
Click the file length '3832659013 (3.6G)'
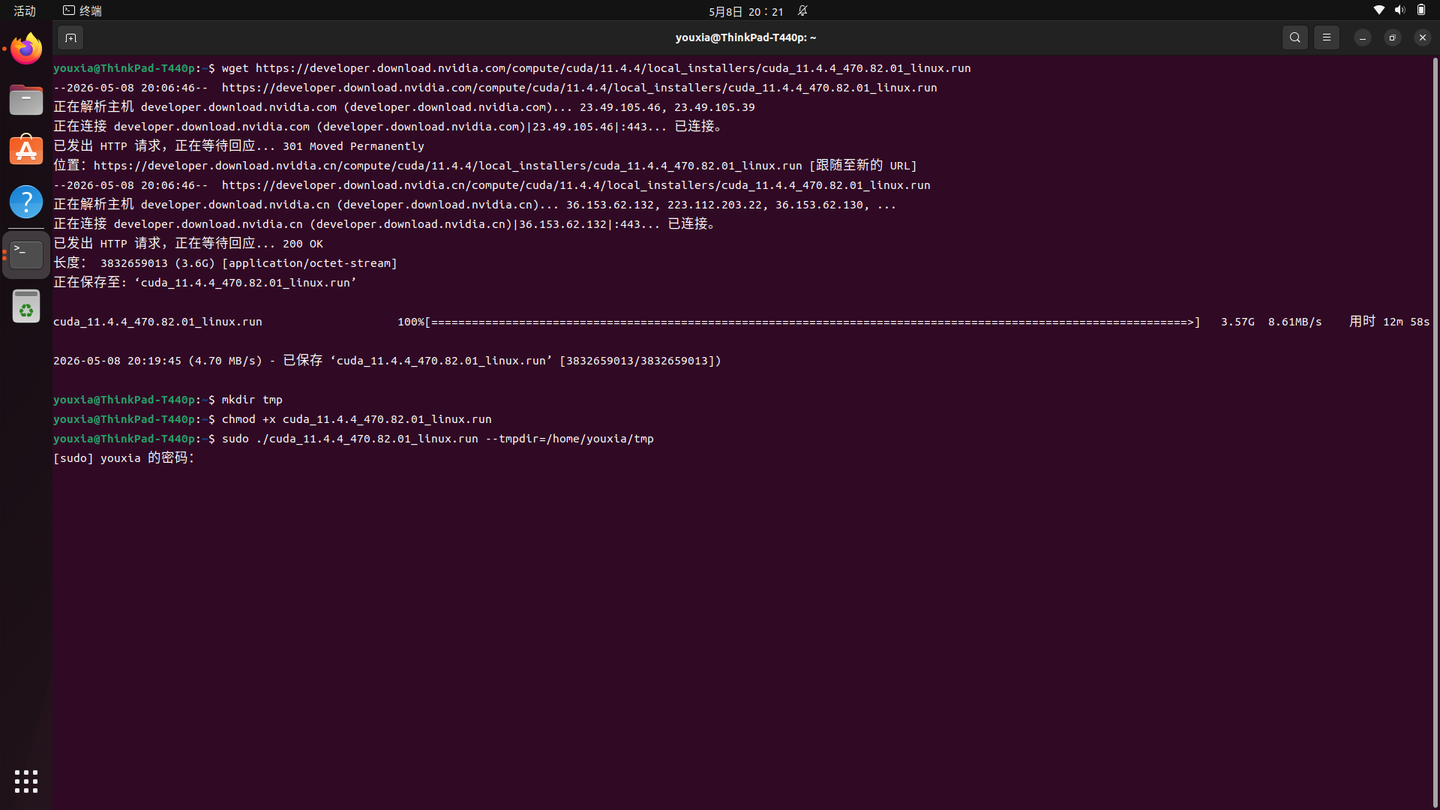[157, 263]
